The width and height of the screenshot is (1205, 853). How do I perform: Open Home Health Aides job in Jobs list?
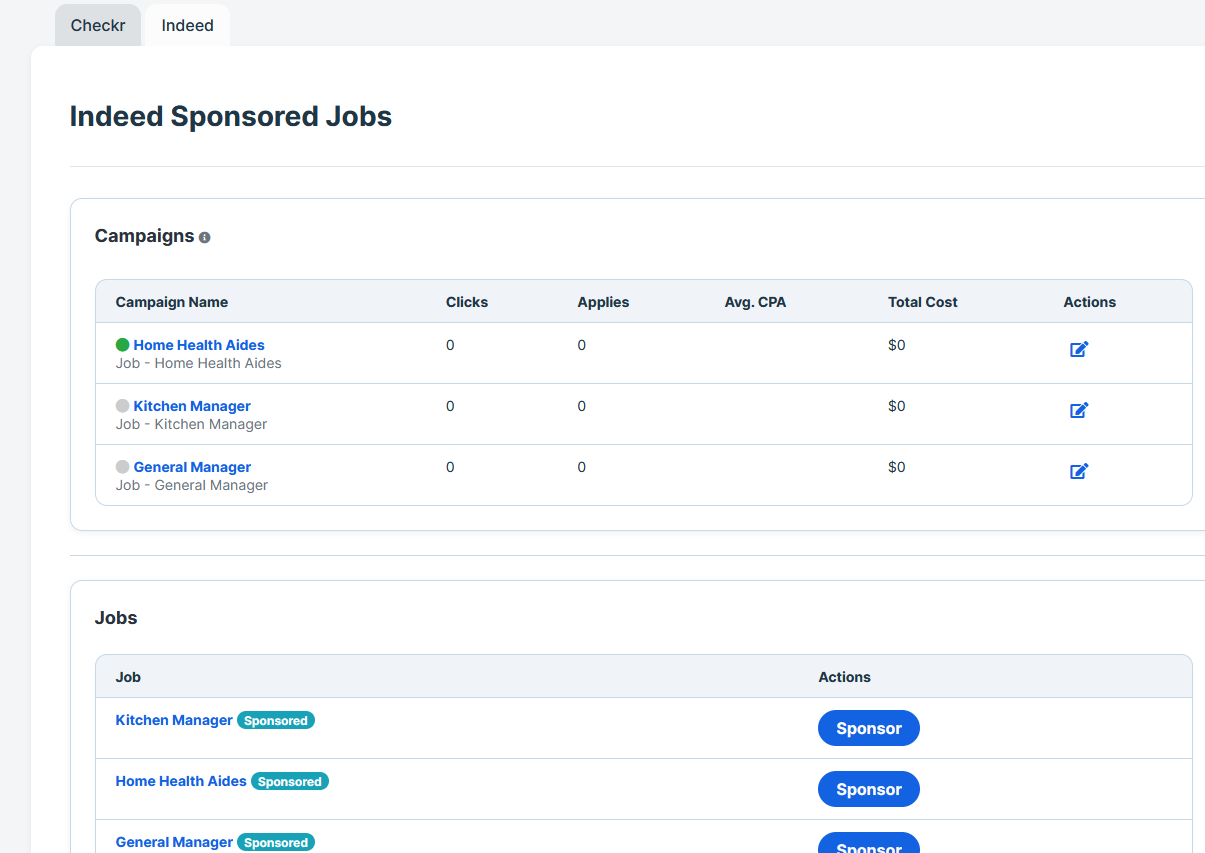(x=181, y=781)
